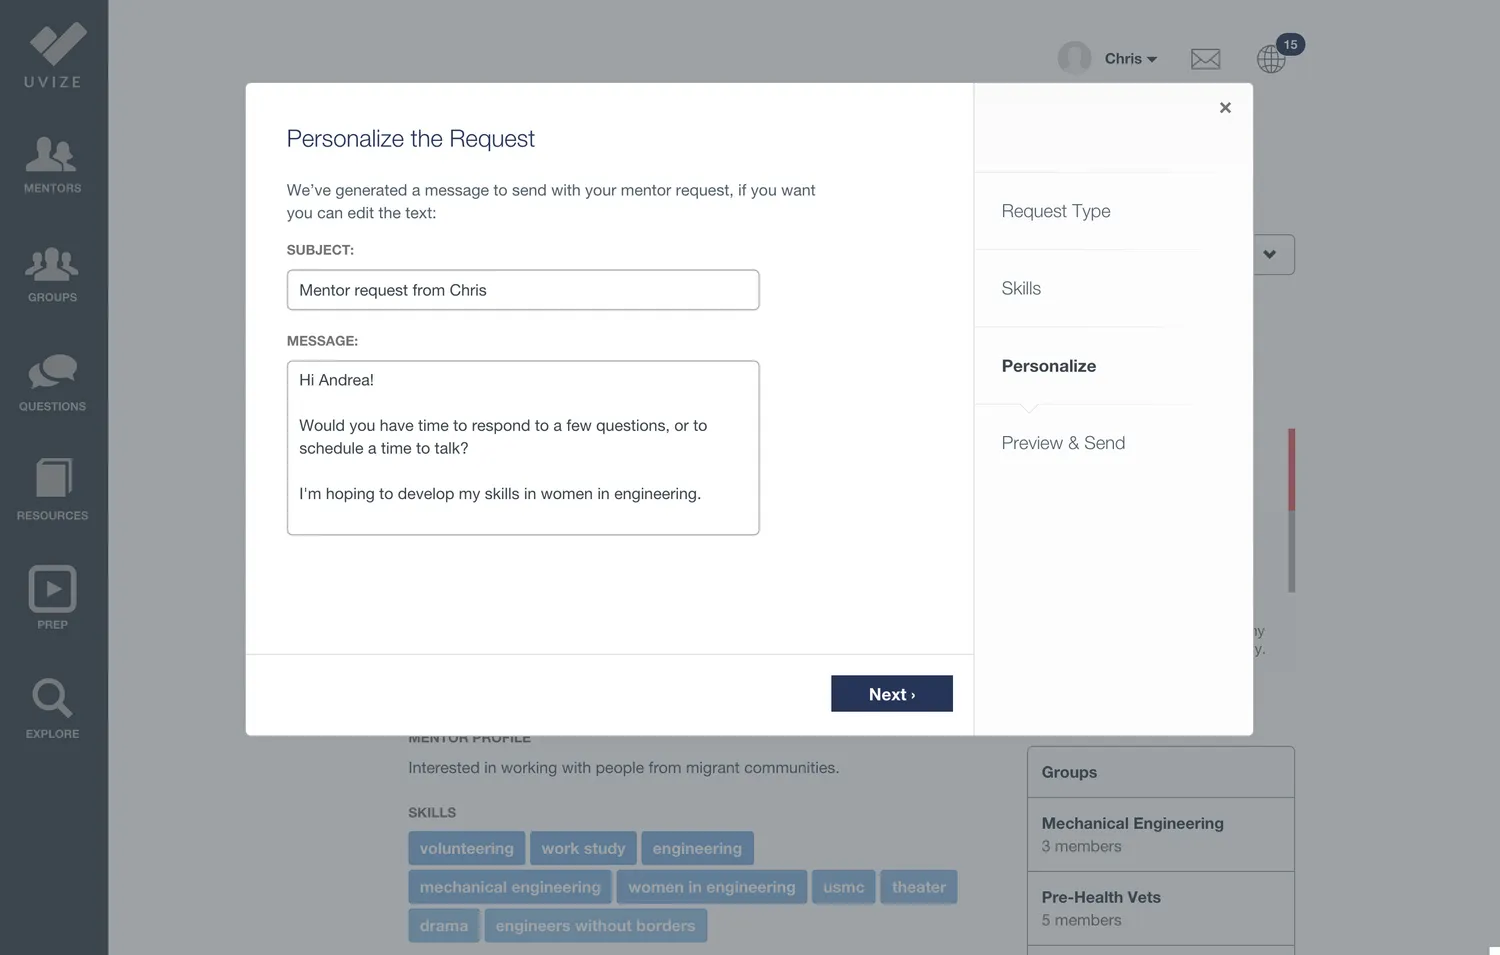Click the Subject input field
The width and height of the screenshot is (1500, 955).
point(522,290)
